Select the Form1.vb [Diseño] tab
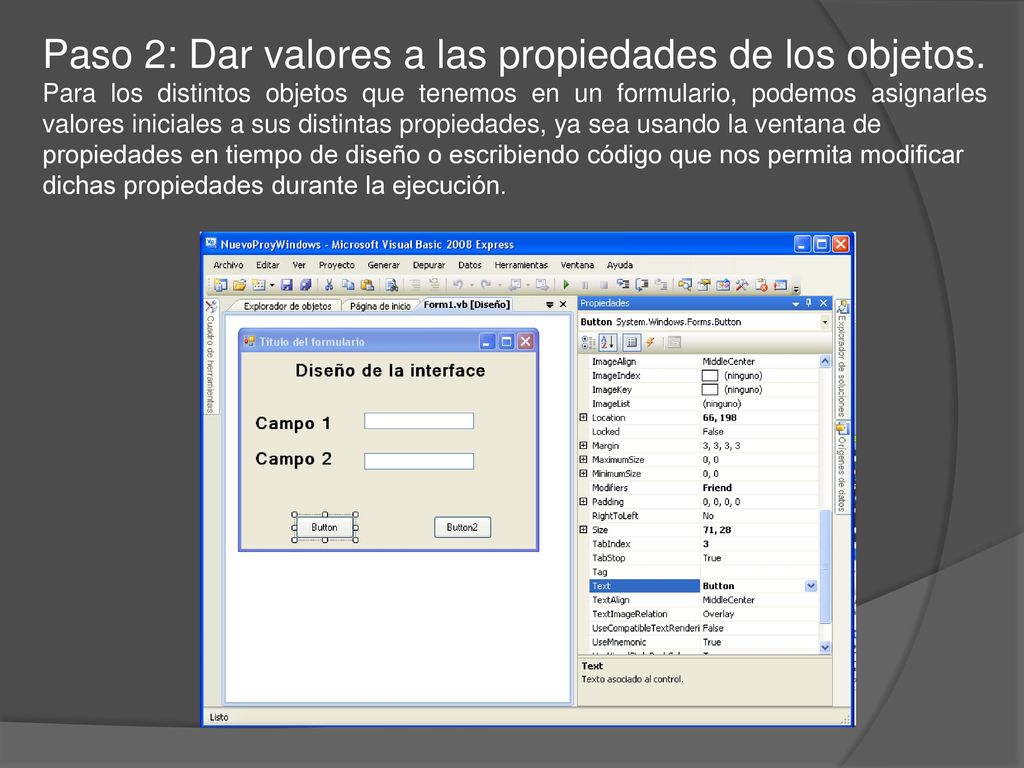The width and height of the screenshot is (1024, 768). point(466,304)
